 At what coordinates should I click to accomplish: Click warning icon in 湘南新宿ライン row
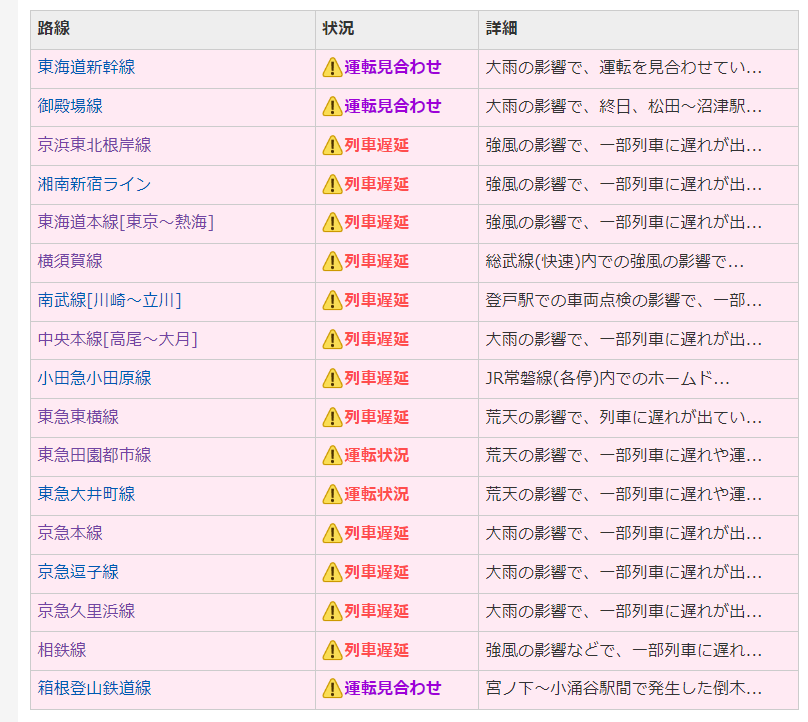332,184
